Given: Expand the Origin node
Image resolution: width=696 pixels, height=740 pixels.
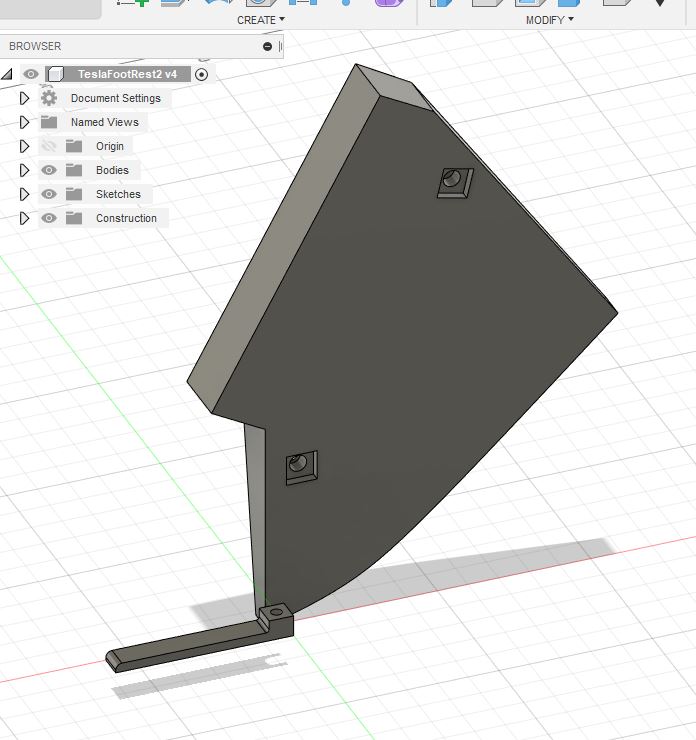Looking at the screenshot, I should pyautogui.click(x=24, y=146).
